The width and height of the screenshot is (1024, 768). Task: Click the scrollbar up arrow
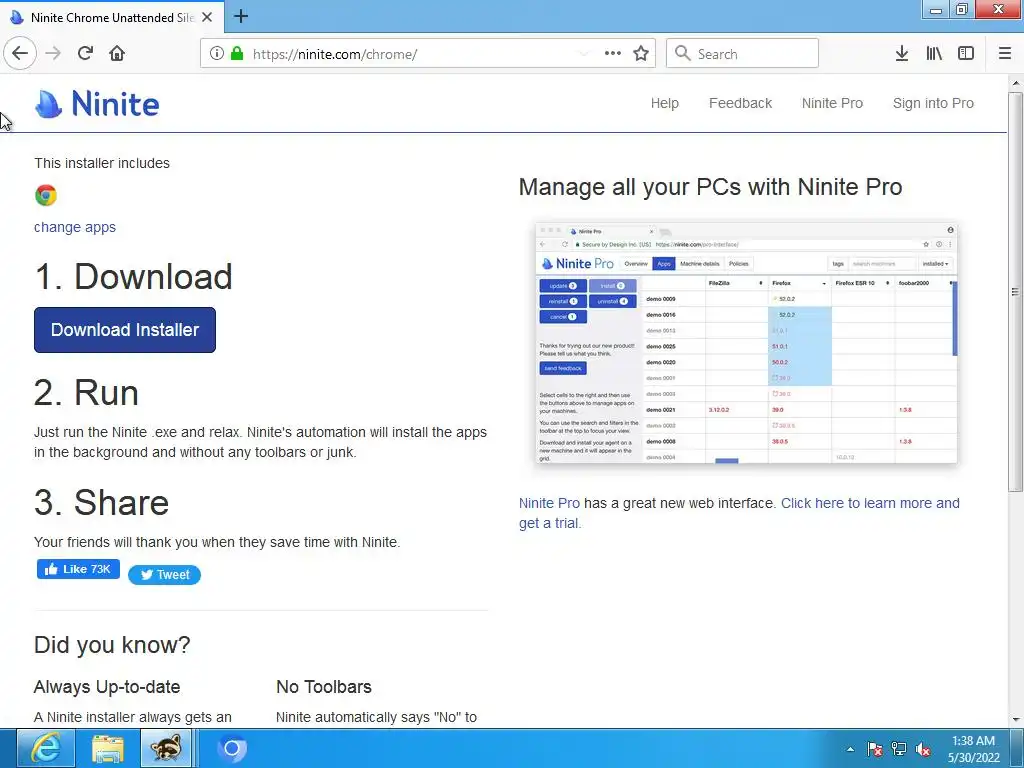1016,84
